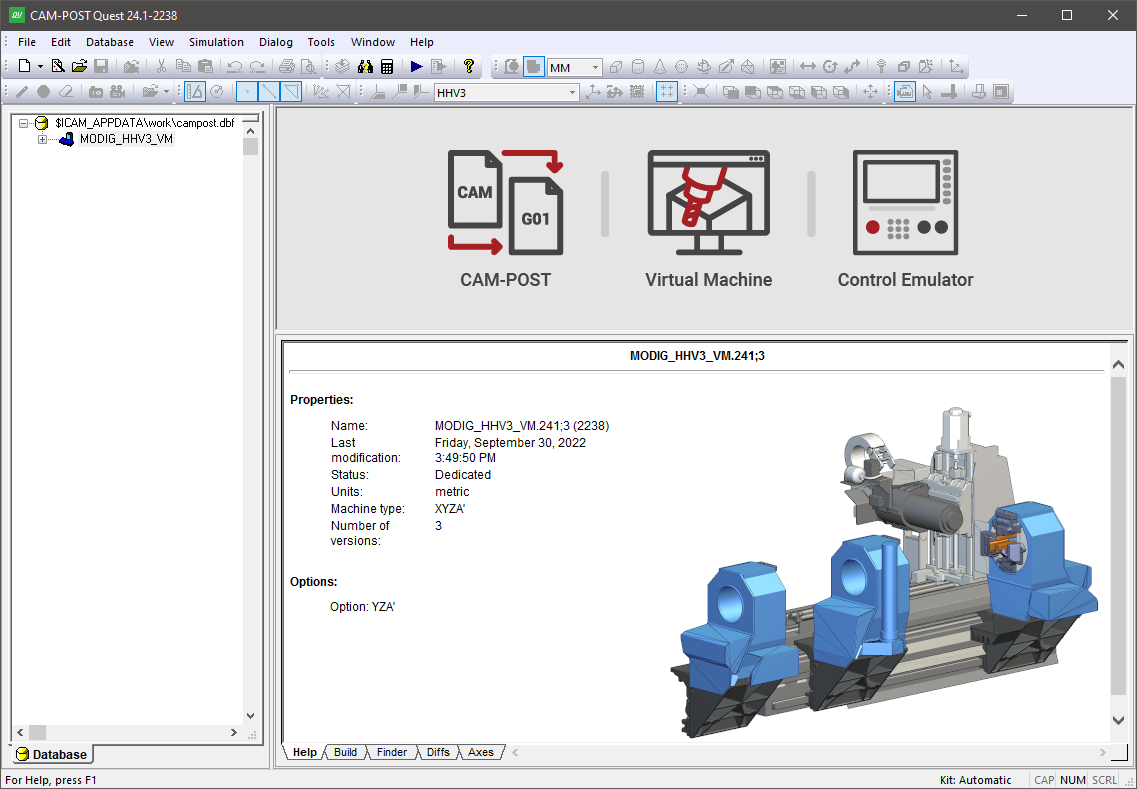Toggle line snap mode
This screenshot has width=1137, height=789.
pyautogui.click(x=269, y=91)
